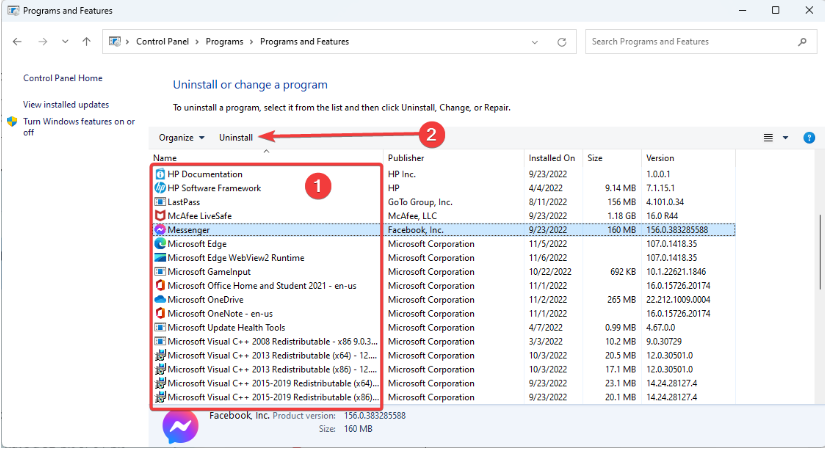Image resolution: width=825 pixels, height=449 pixels.
Task: Expand the view options dropdown arrow
Action: click(x=785, y=138)
